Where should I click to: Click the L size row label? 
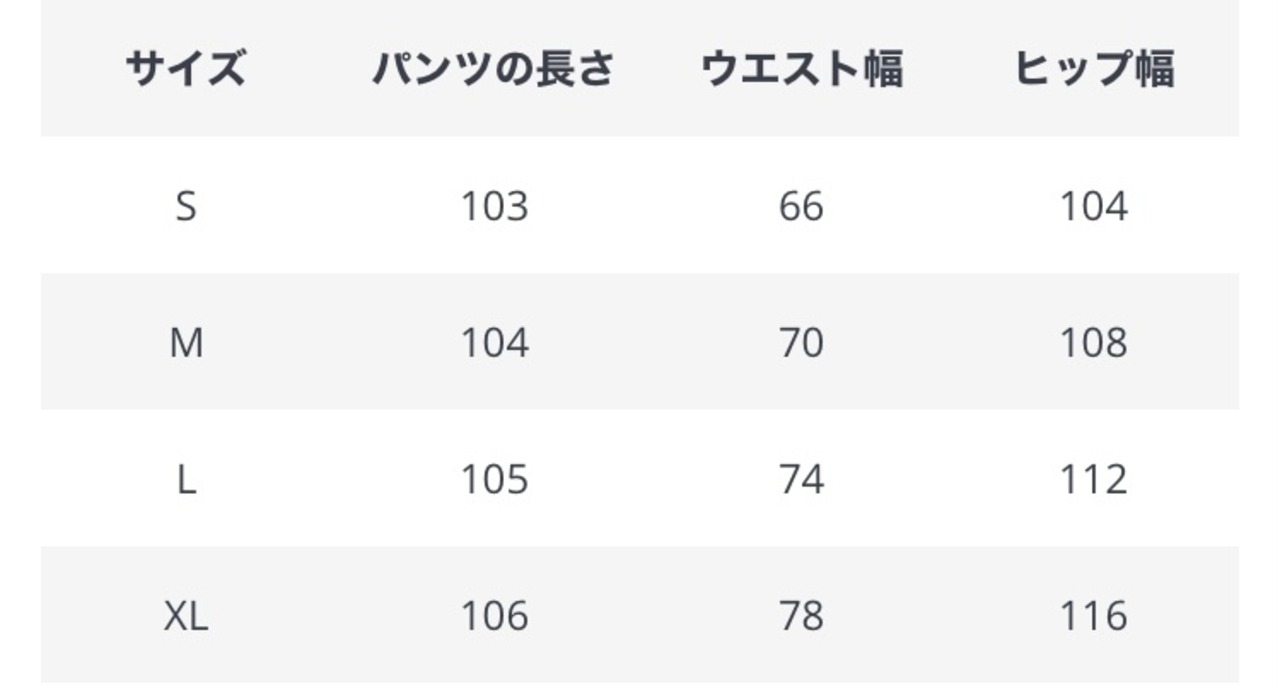pos(186,481)
